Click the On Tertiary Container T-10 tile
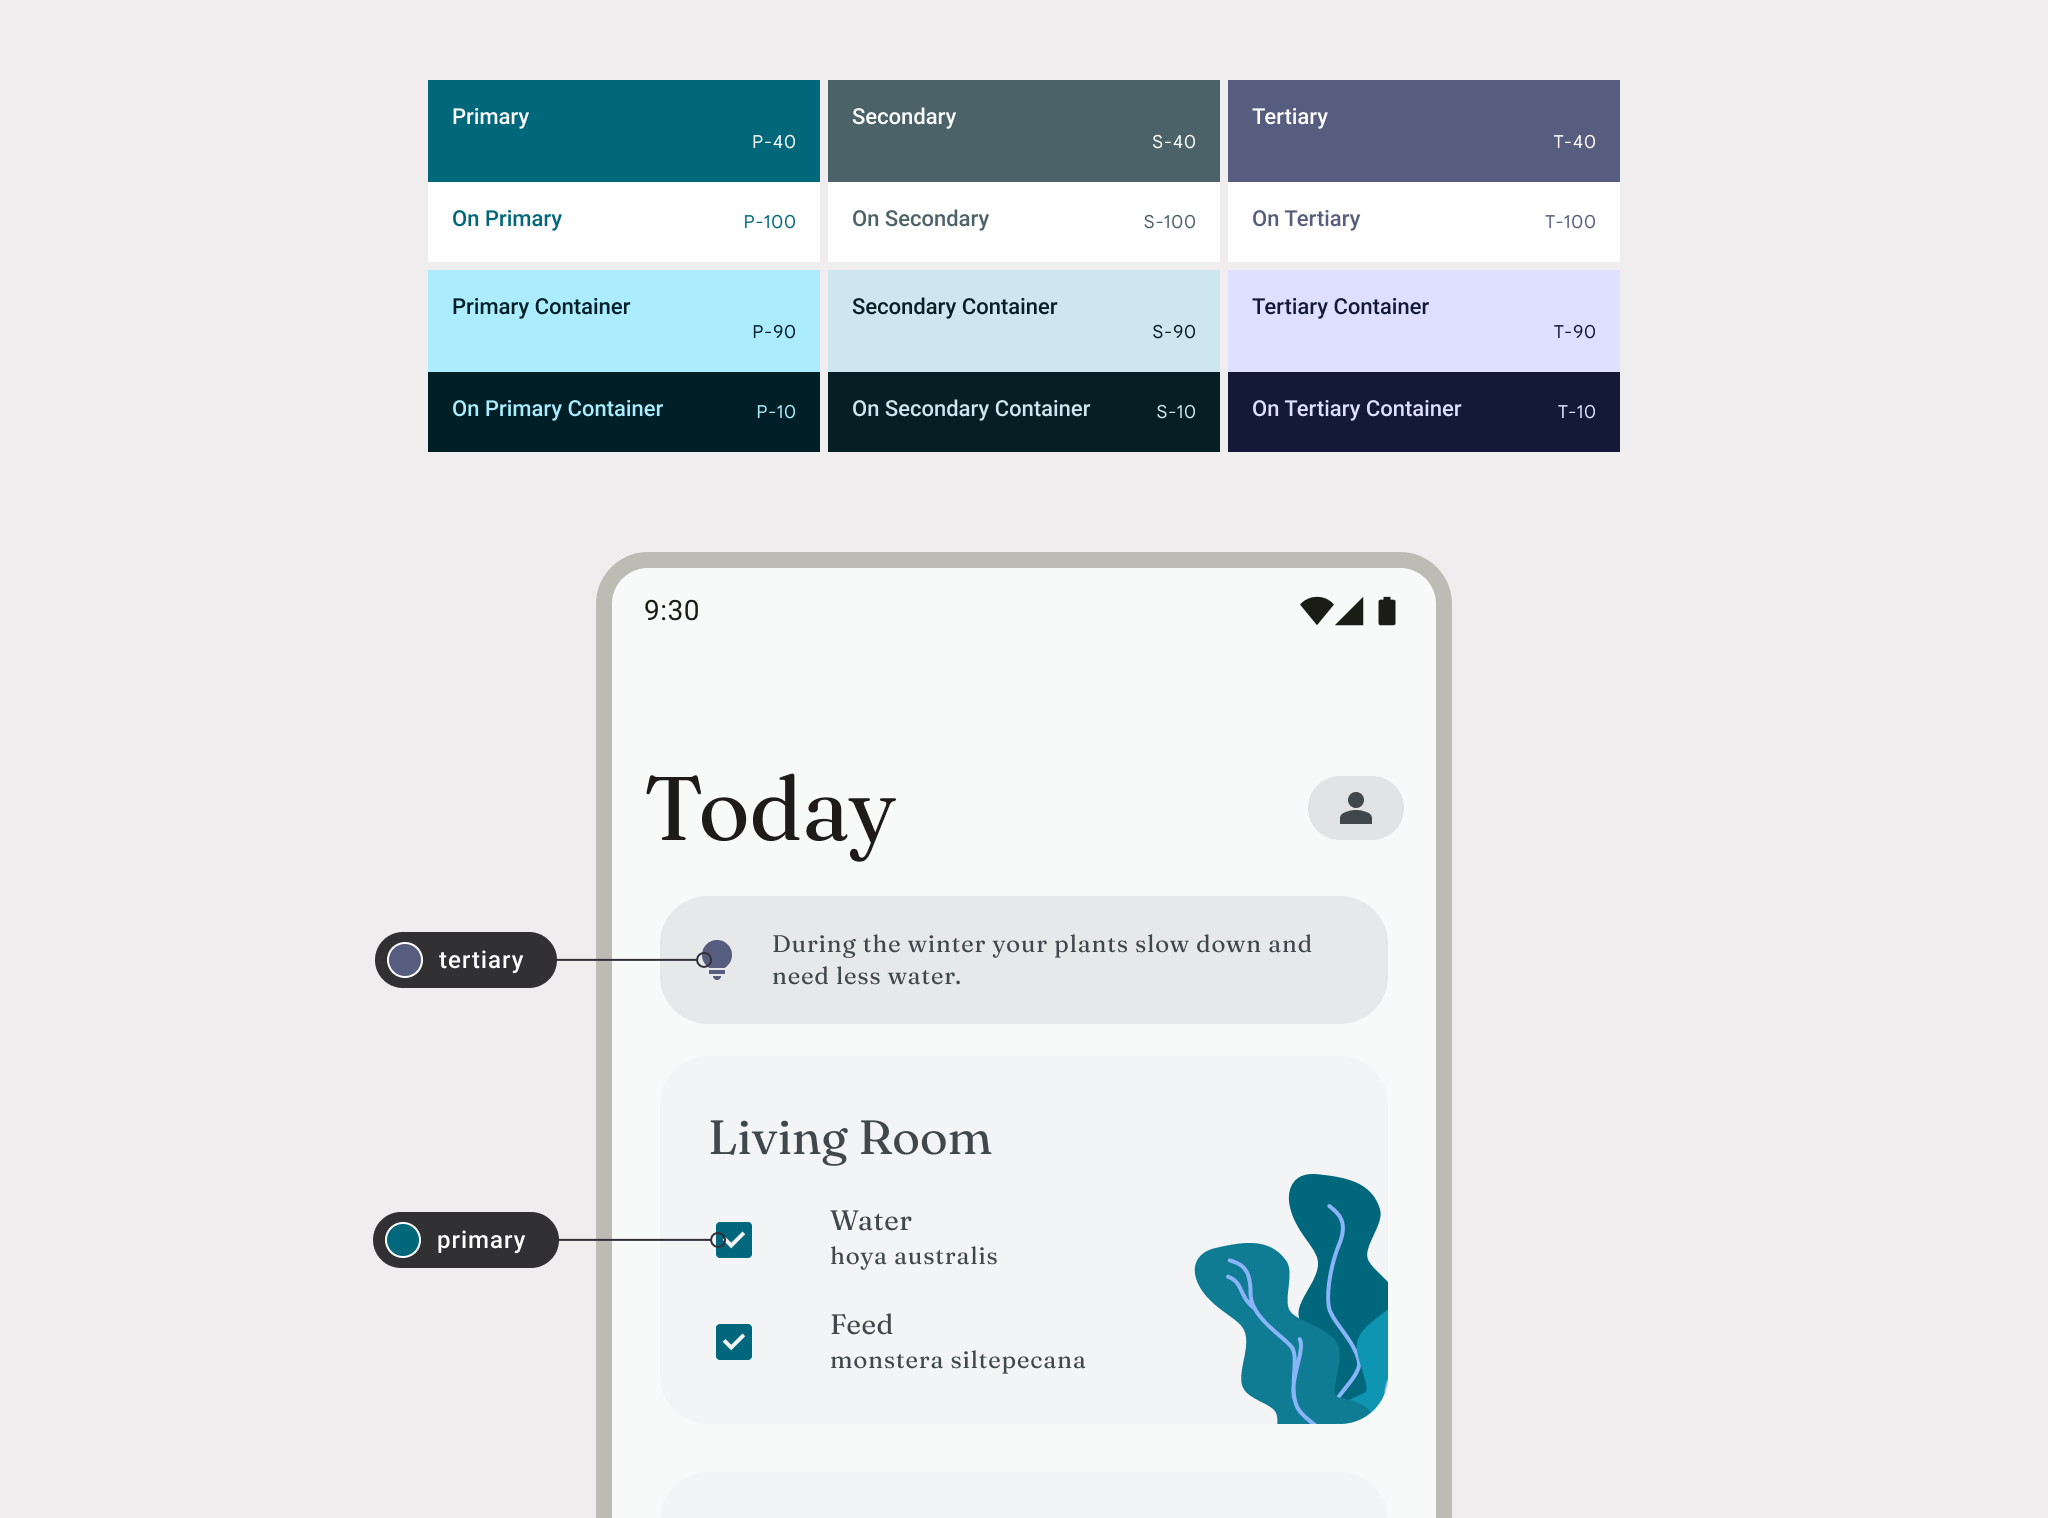 [x=1422, y=411]
